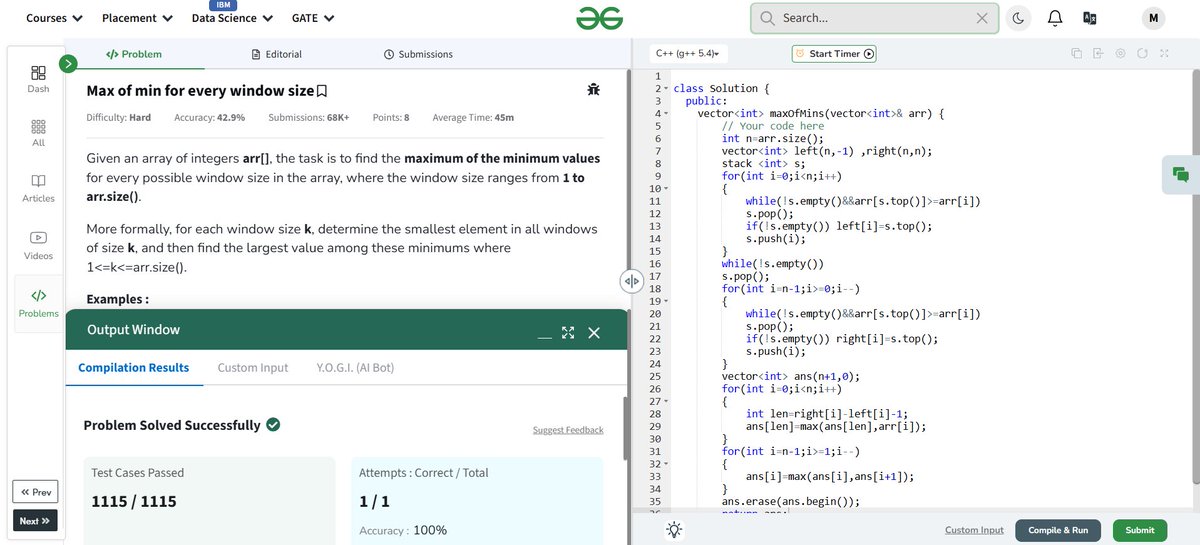Viewport: 1200px width, 545px height.
Task: Fold code at line 2
Action: point(666,89)
